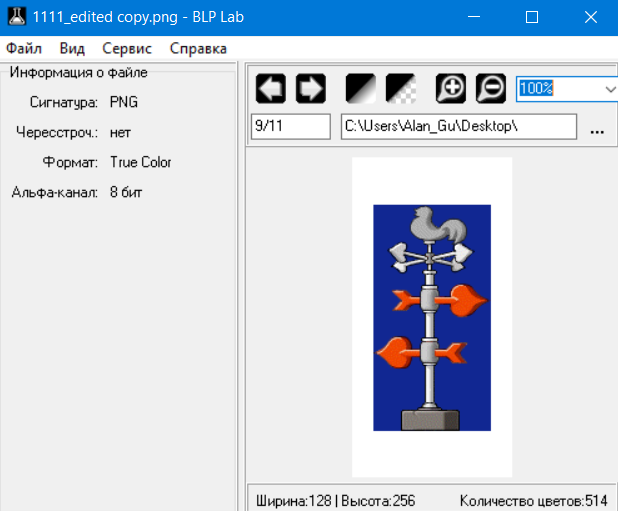
Task: Click the Ширина:128 status text
Action: click(x=294, y=501)
